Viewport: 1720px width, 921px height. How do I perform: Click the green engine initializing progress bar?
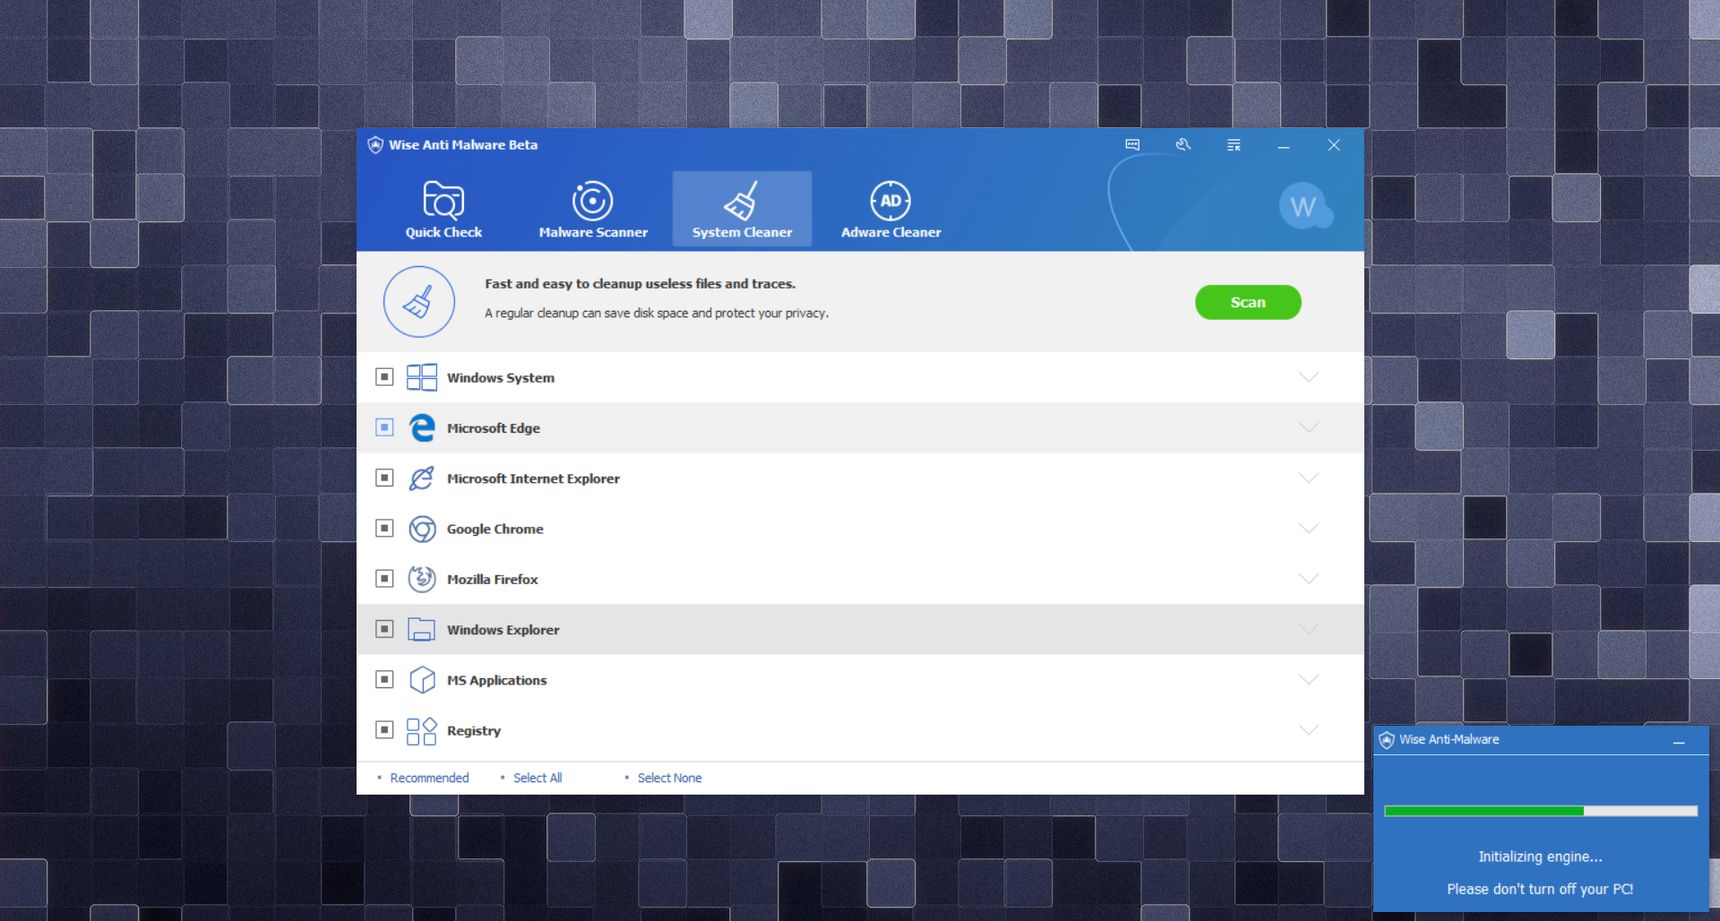[x=1541, y=811]
